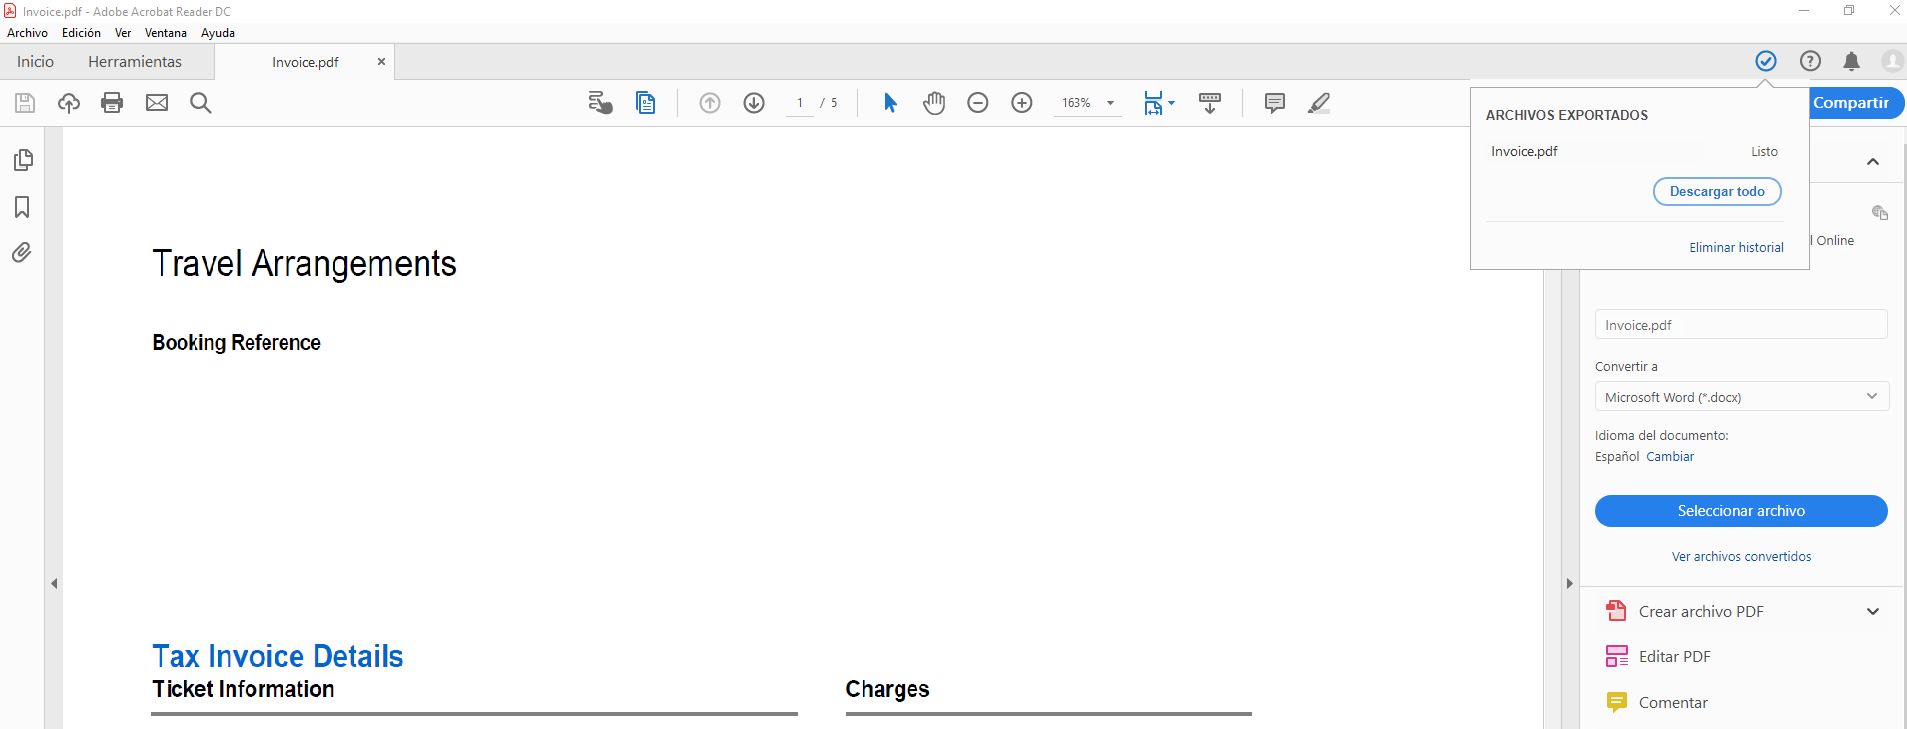Click the Editar PDF tool icon
The image size is (1907, 729).
(1616, 656)
